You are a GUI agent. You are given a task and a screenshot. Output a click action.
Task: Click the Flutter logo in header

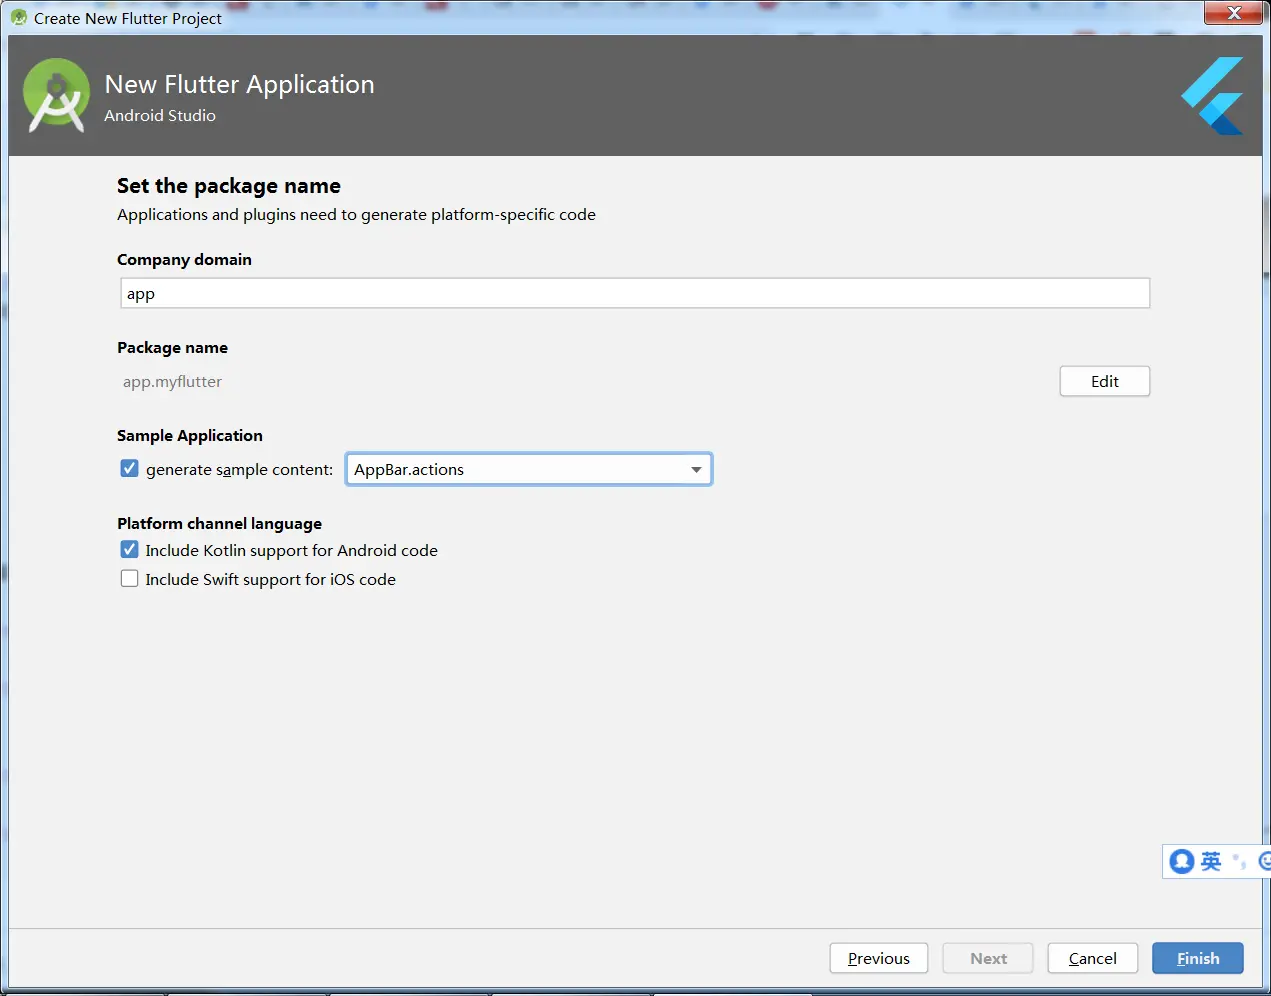(1213, 96)
